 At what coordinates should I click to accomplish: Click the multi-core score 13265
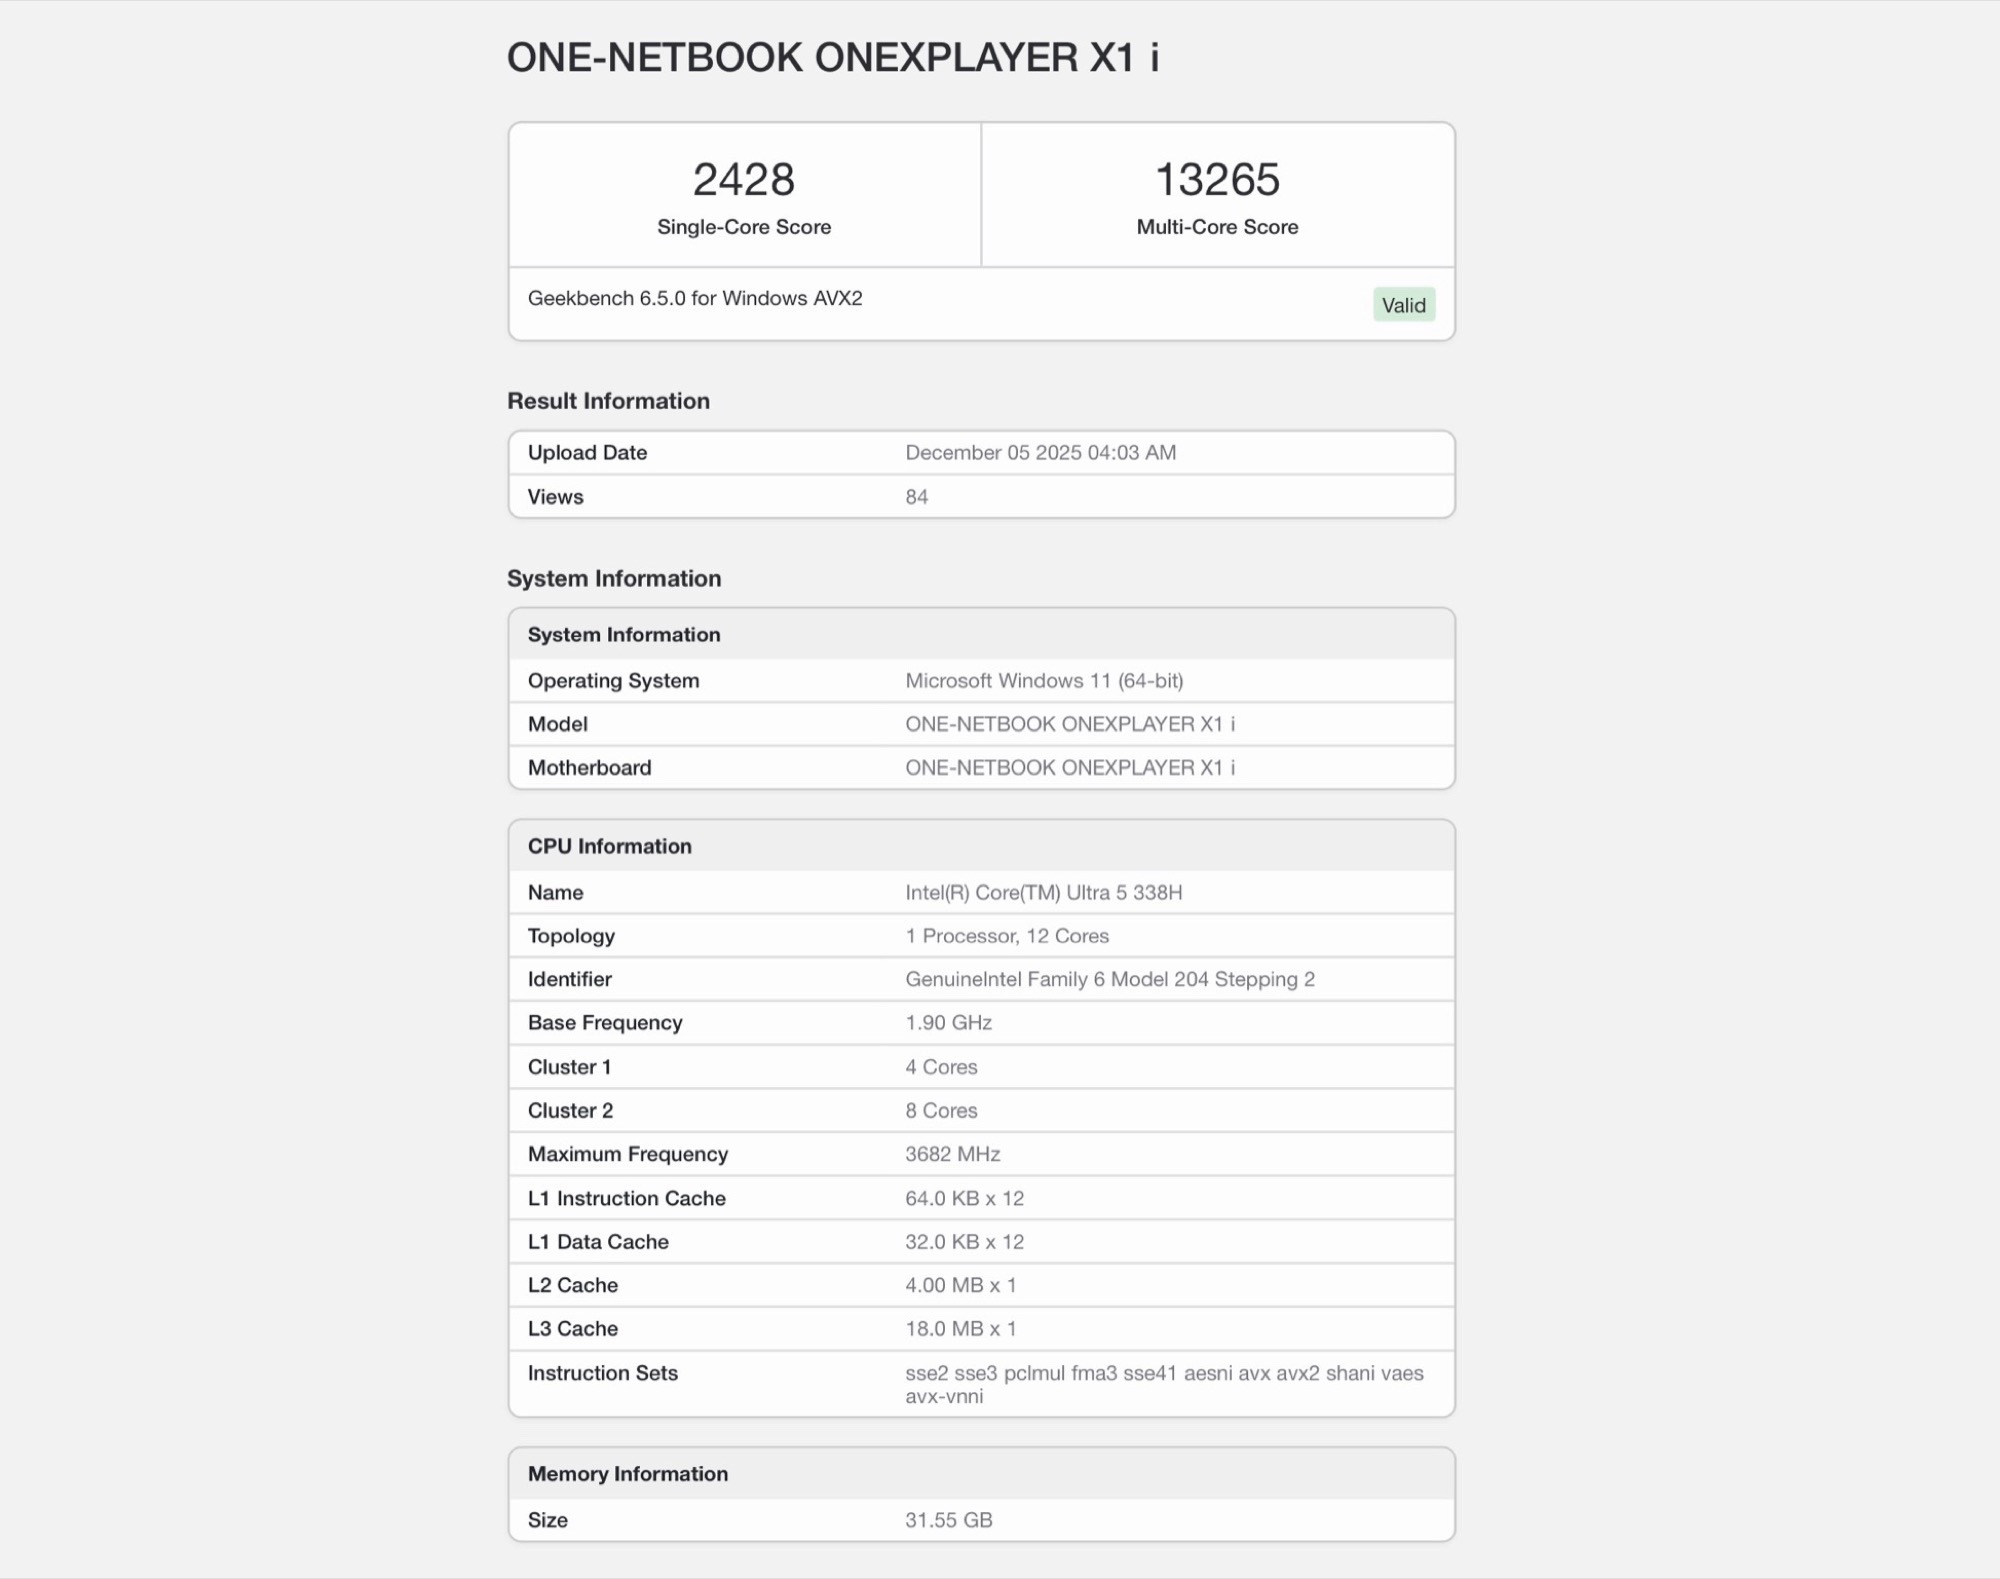coord(1217,180)
